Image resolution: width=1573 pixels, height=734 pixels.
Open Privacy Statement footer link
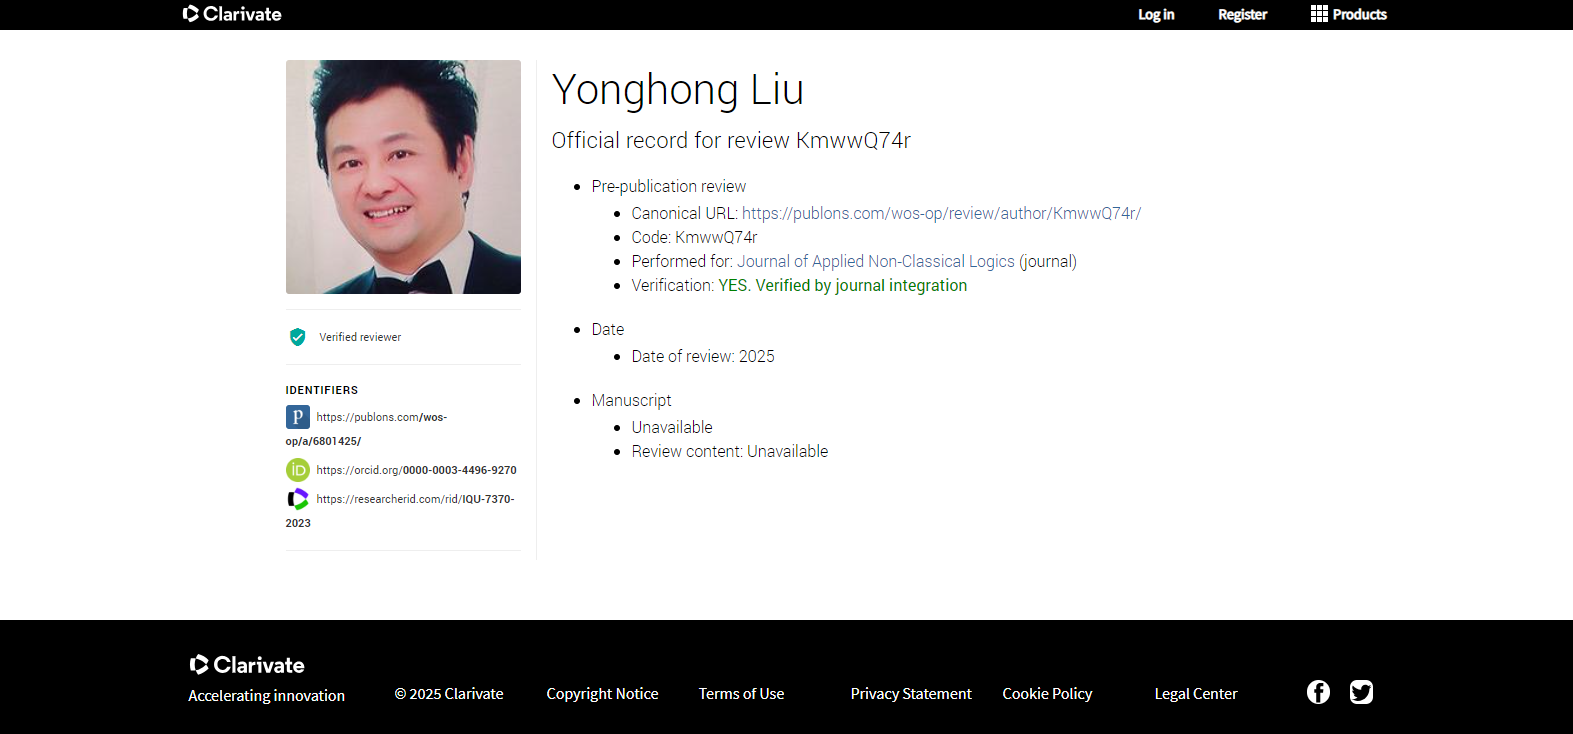click(x=911, y=694)
